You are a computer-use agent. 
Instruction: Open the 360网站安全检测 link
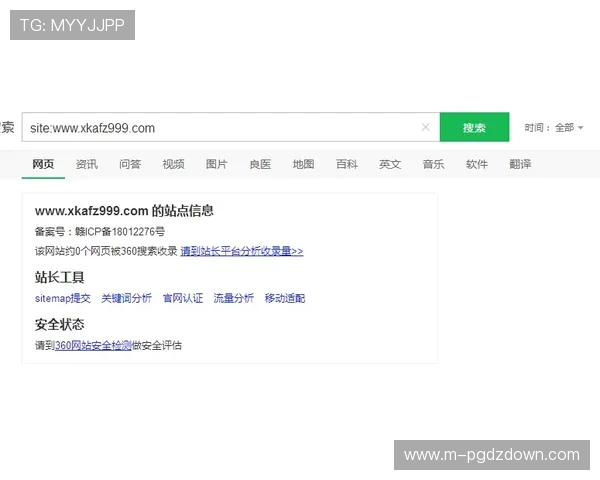(x=93, y=345)
